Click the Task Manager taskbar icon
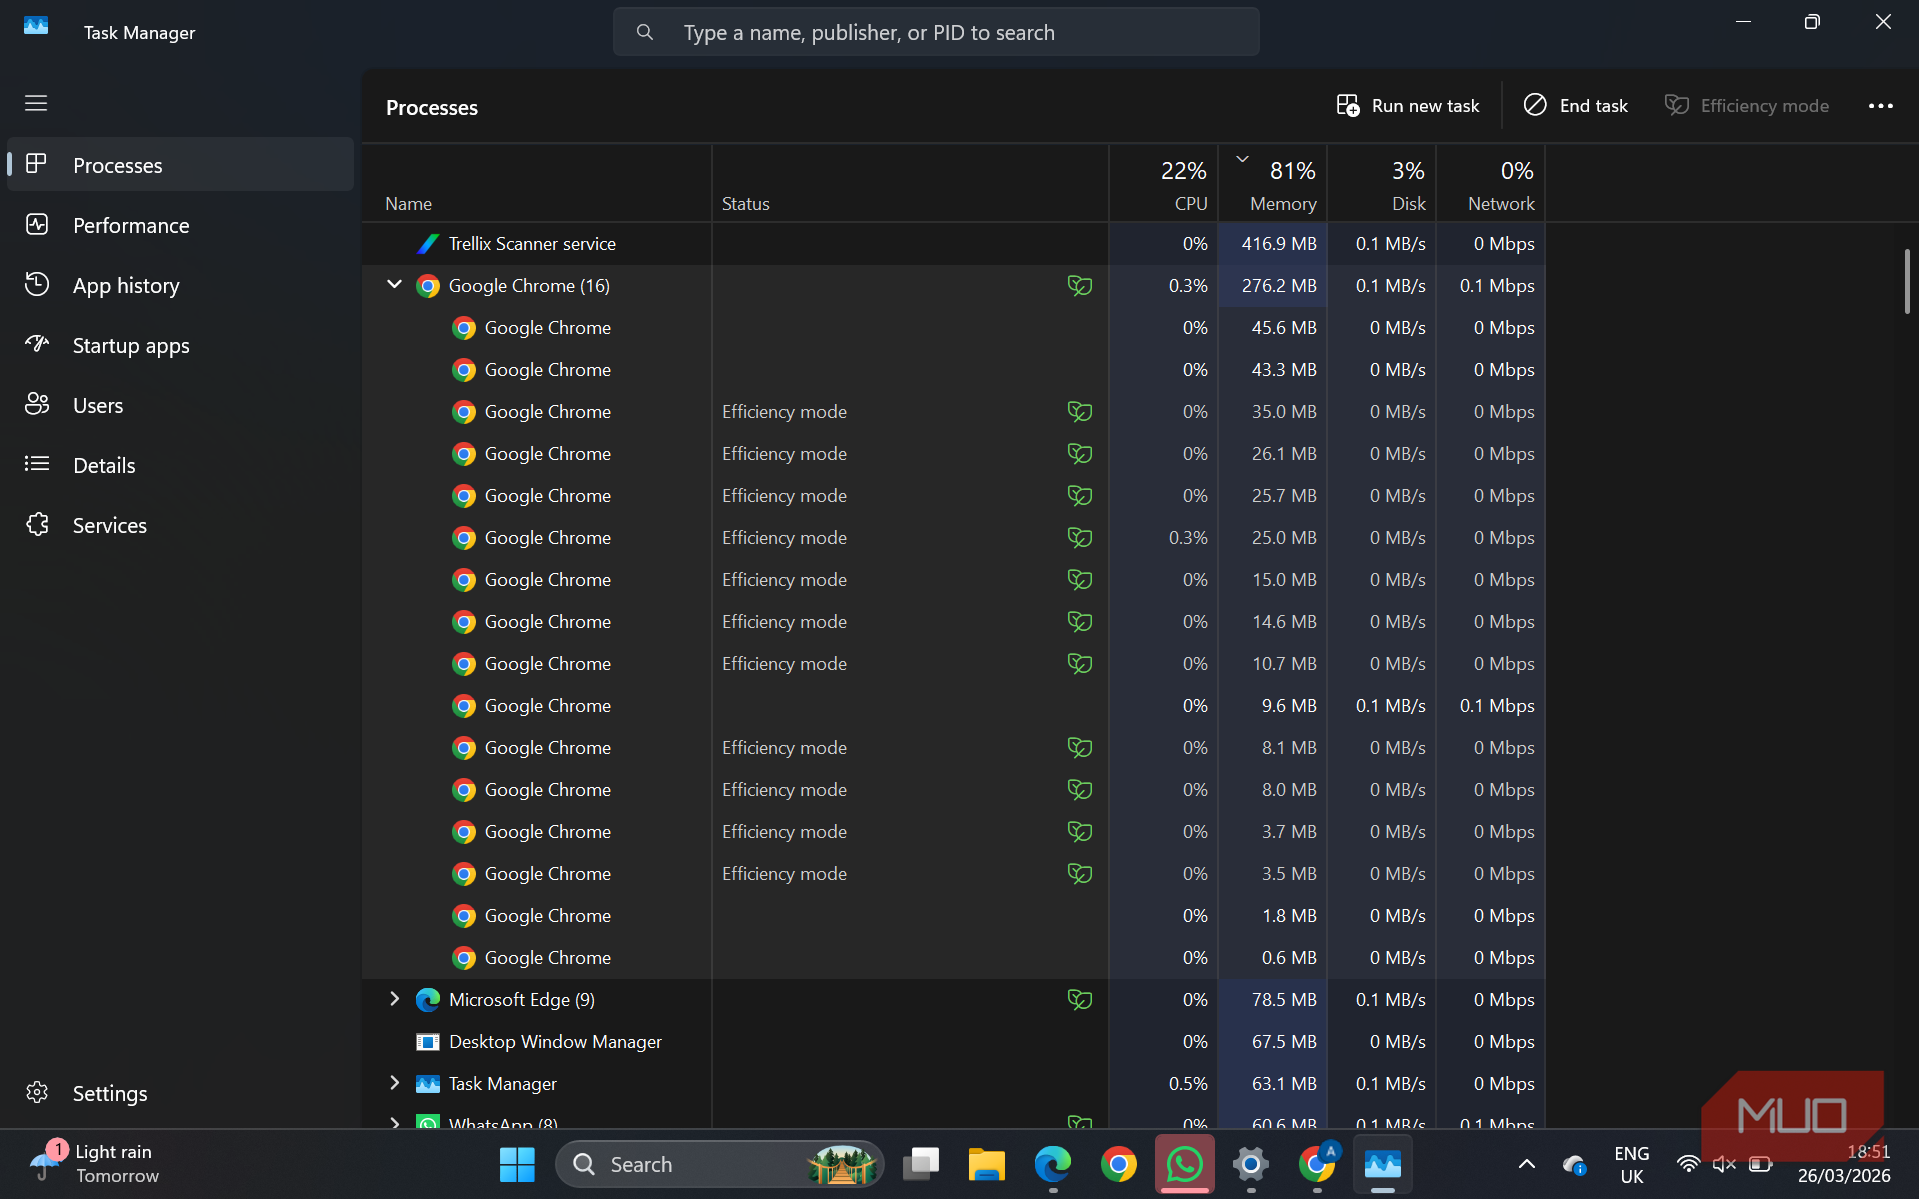Viewport: 1919px width, 1199px height. tap(1383, 1164)
